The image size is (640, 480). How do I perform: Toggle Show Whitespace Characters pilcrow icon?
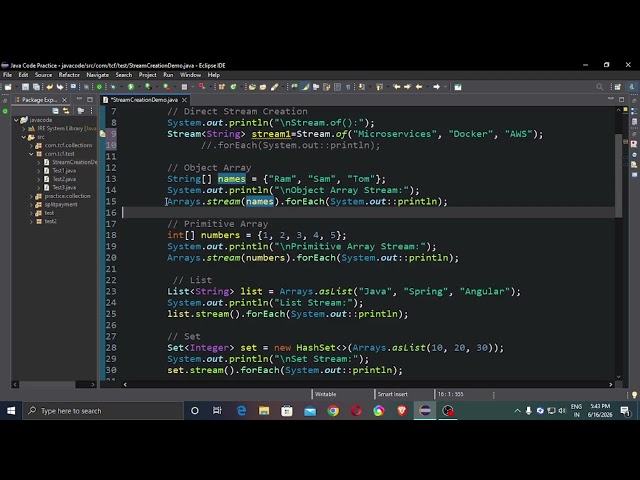tap(348, 87)
